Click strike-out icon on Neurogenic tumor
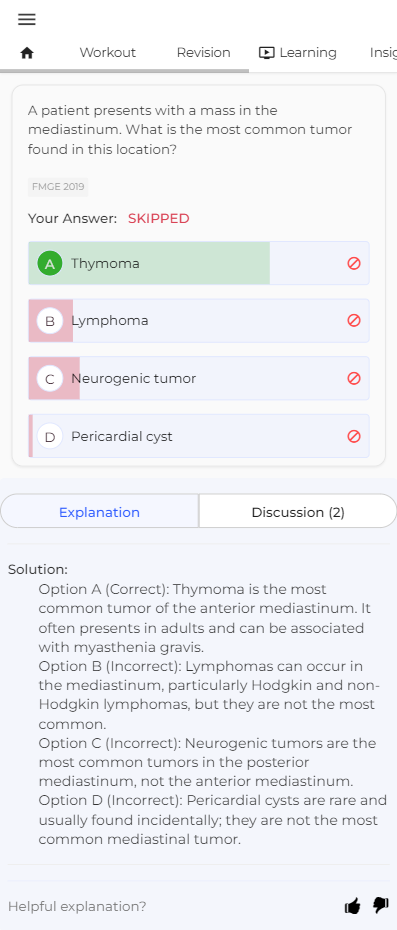This screenshot has height=930, width=397. click(354, 378)
